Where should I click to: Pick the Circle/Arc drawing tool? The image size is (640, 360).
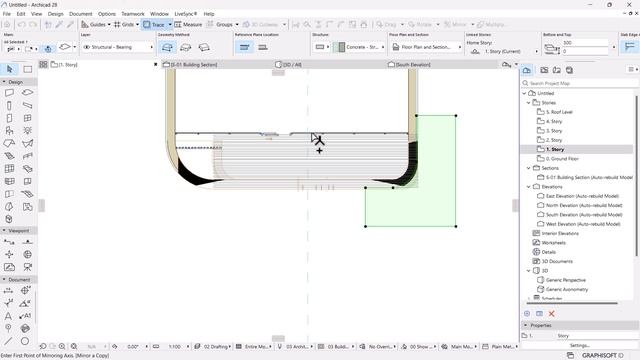[25, 341]
